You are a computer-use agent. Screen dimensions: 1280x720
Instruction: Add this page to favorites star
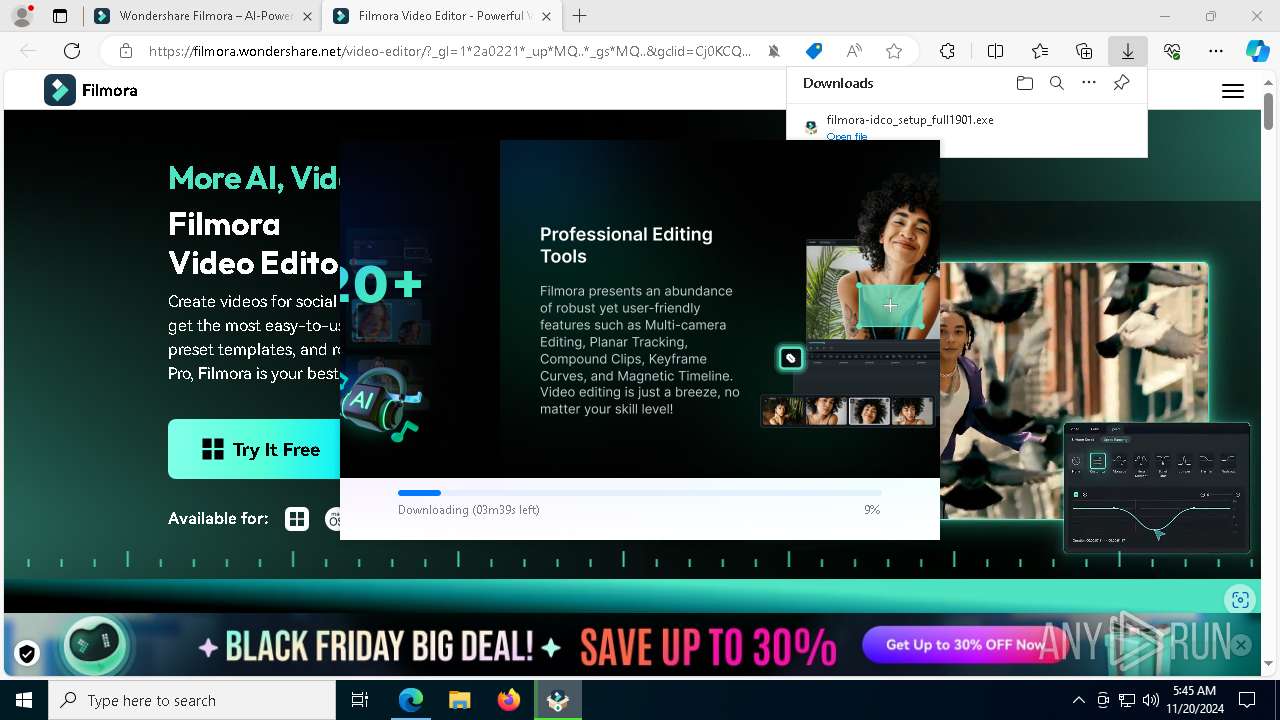tap(894, 51)
